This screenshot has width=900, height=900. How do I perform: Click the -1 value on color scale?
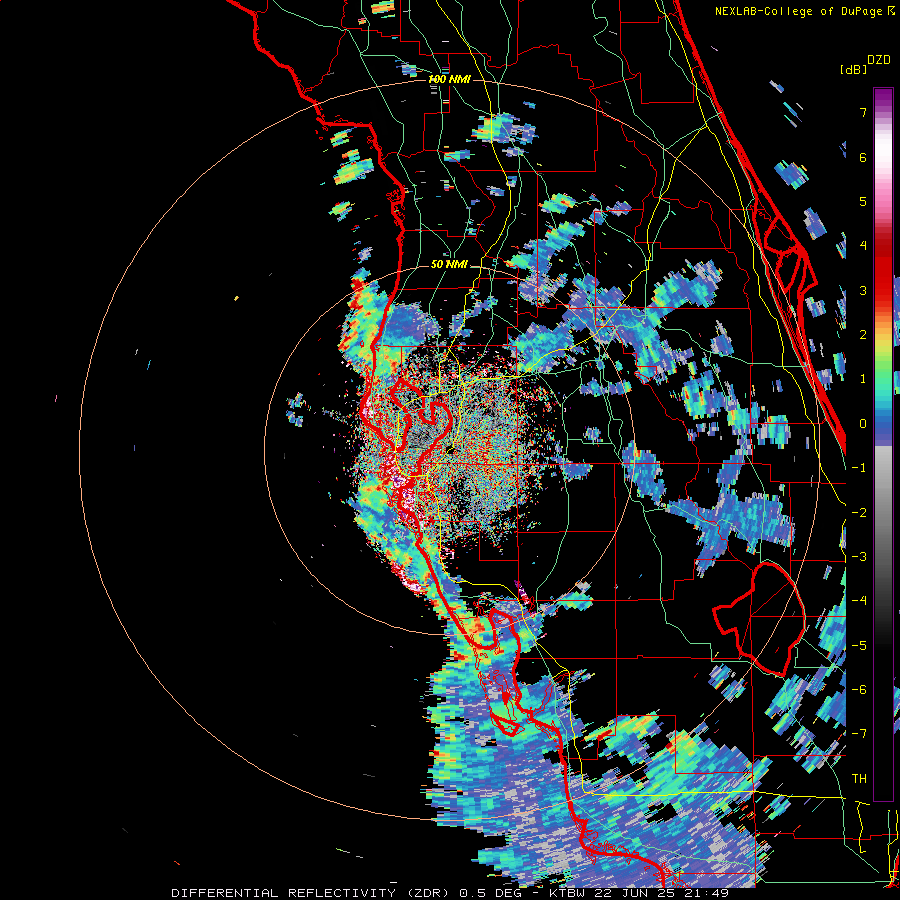tap(859, 468)
